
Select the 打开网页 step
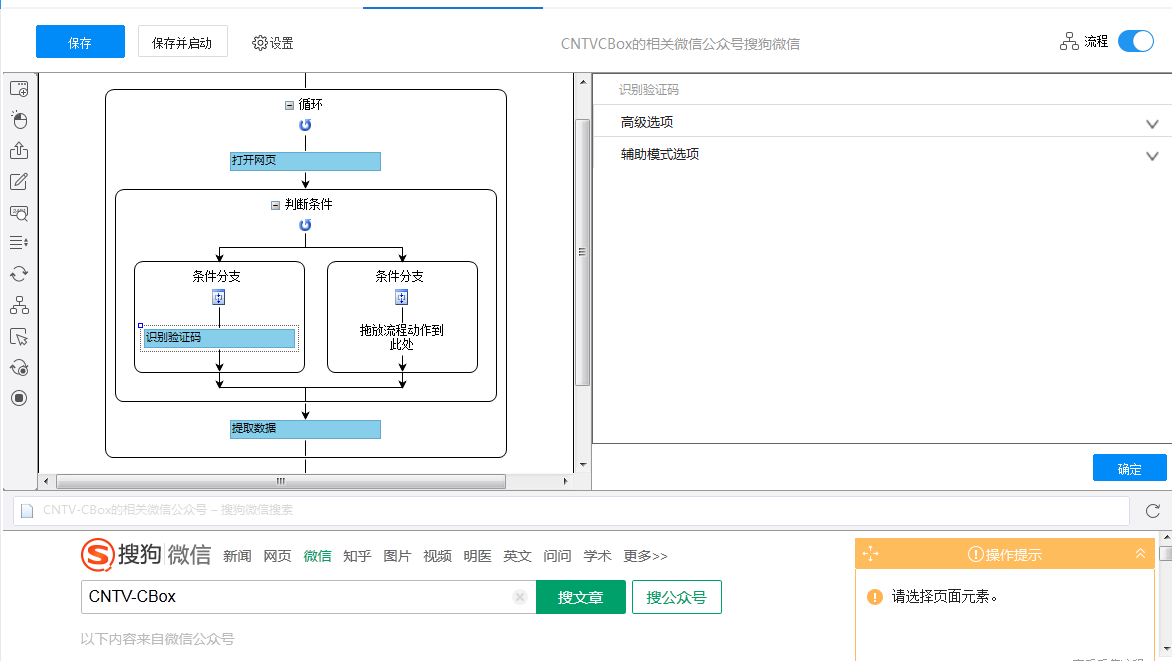tap(305, 161)
